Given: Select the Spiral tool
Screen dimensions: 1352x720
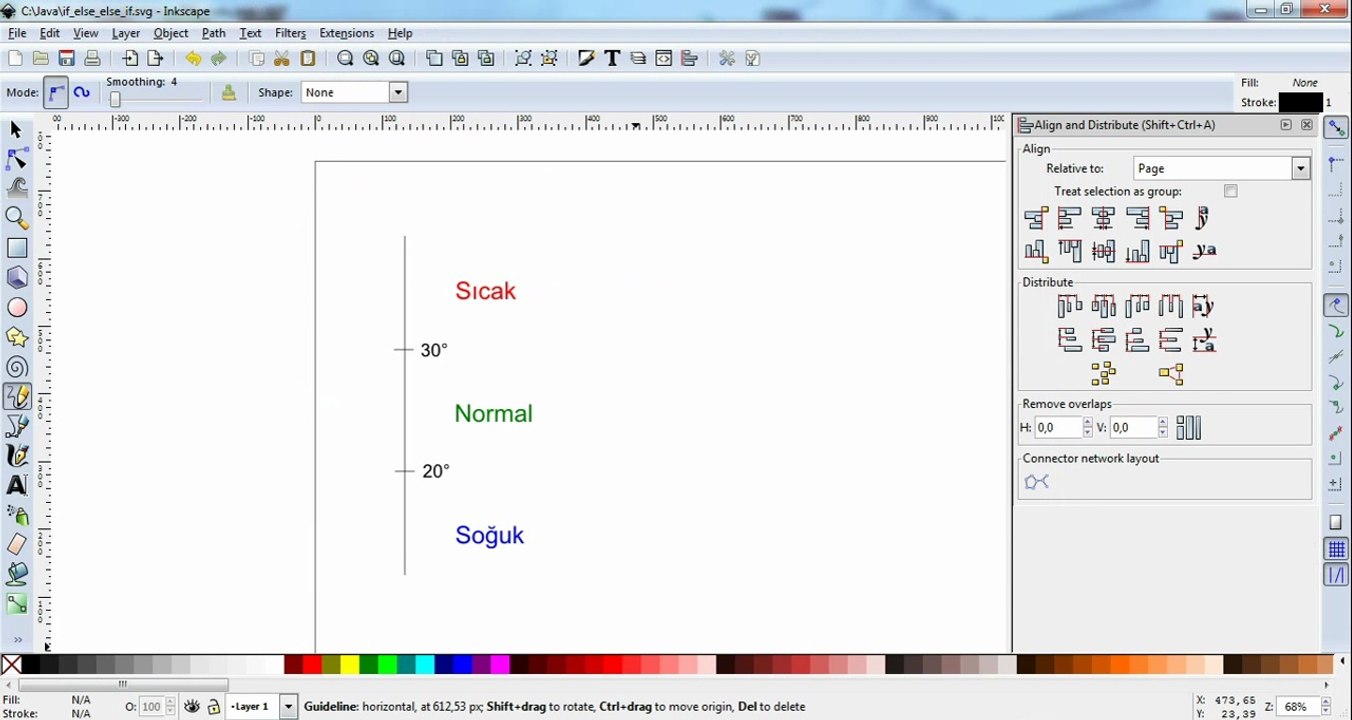Looking at the screenshot, I should 16,368.
